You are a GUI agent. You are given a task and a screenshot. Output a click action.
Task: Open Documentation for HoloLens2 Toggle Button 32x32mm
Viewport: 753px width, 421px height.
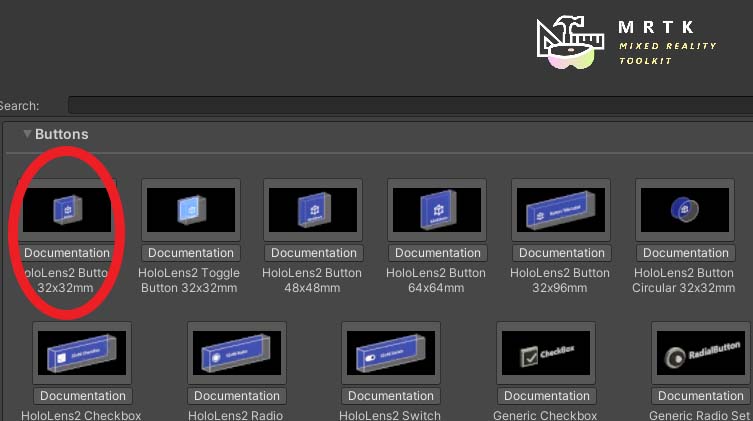191,253
